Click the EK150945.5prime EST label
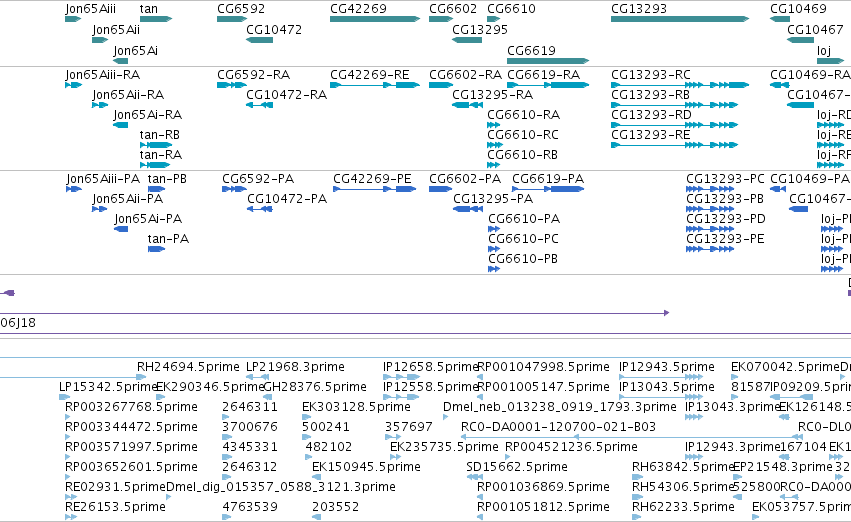851x522 pixels. (366, 467)
